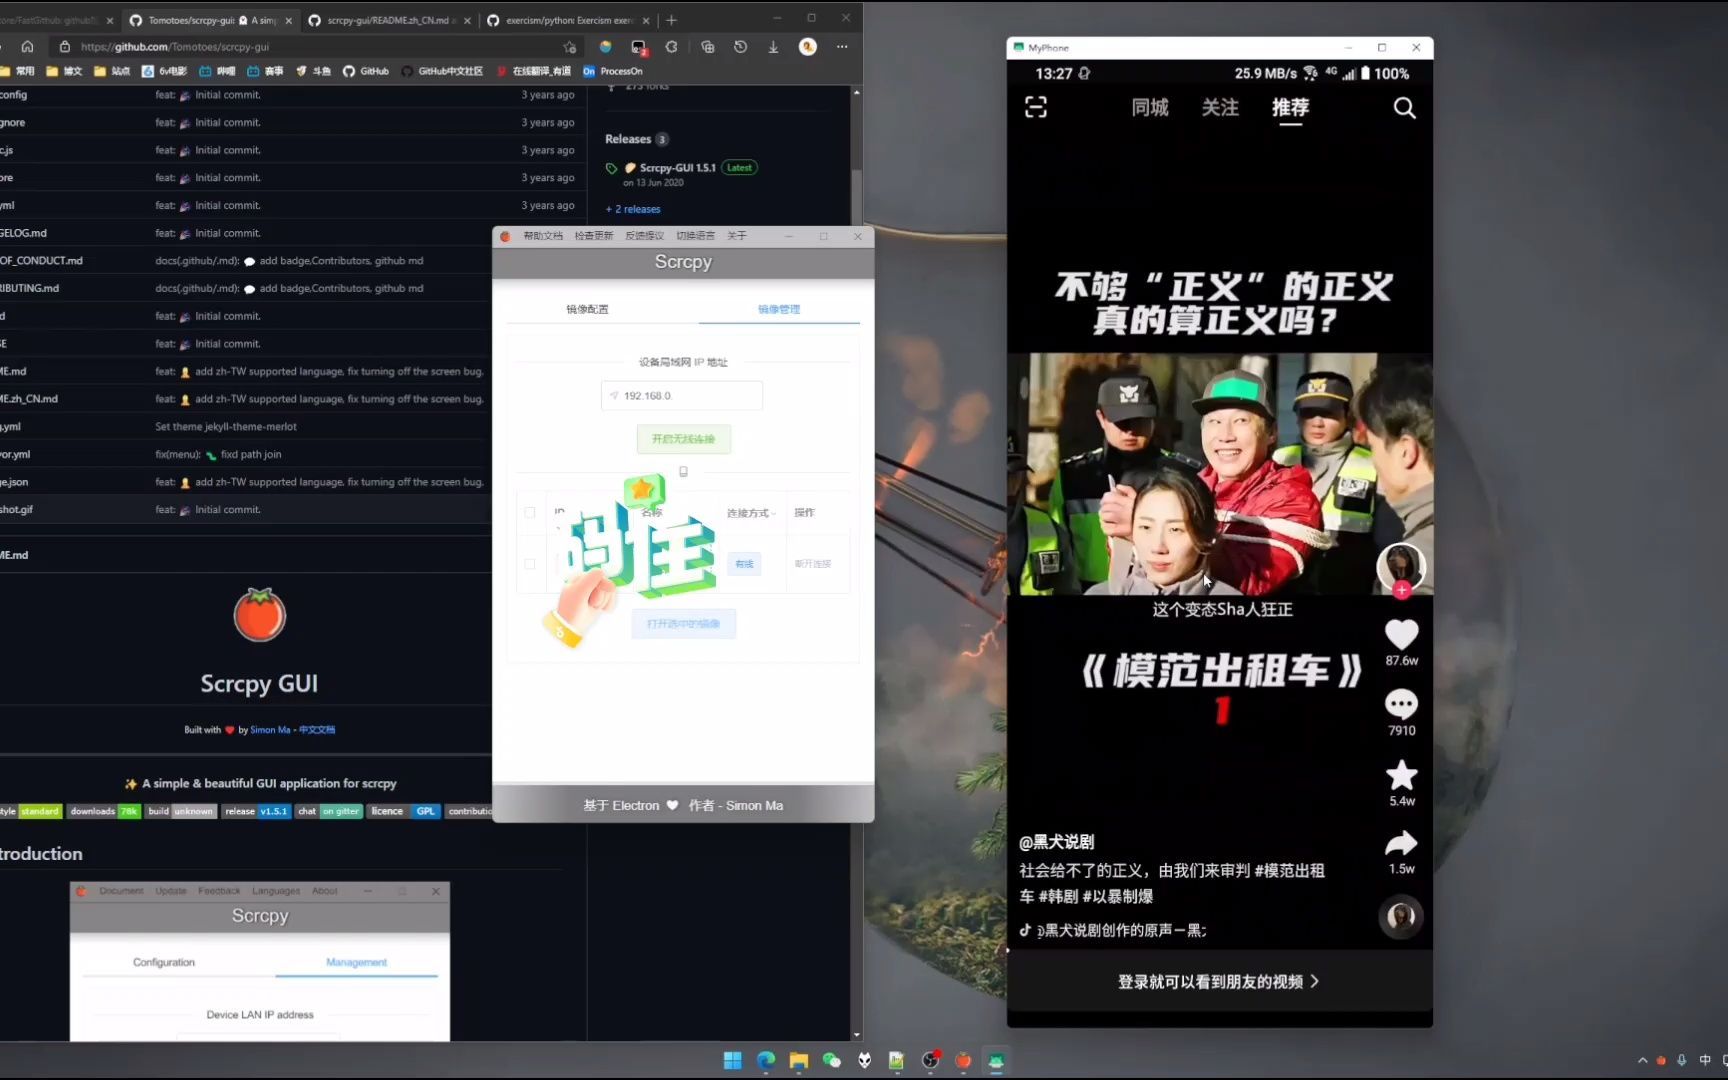The height and width of the screenshot is (1080, 1728).
Task: Select the 推荐 tab in phone app
Action: click(x=1290, y=107)
